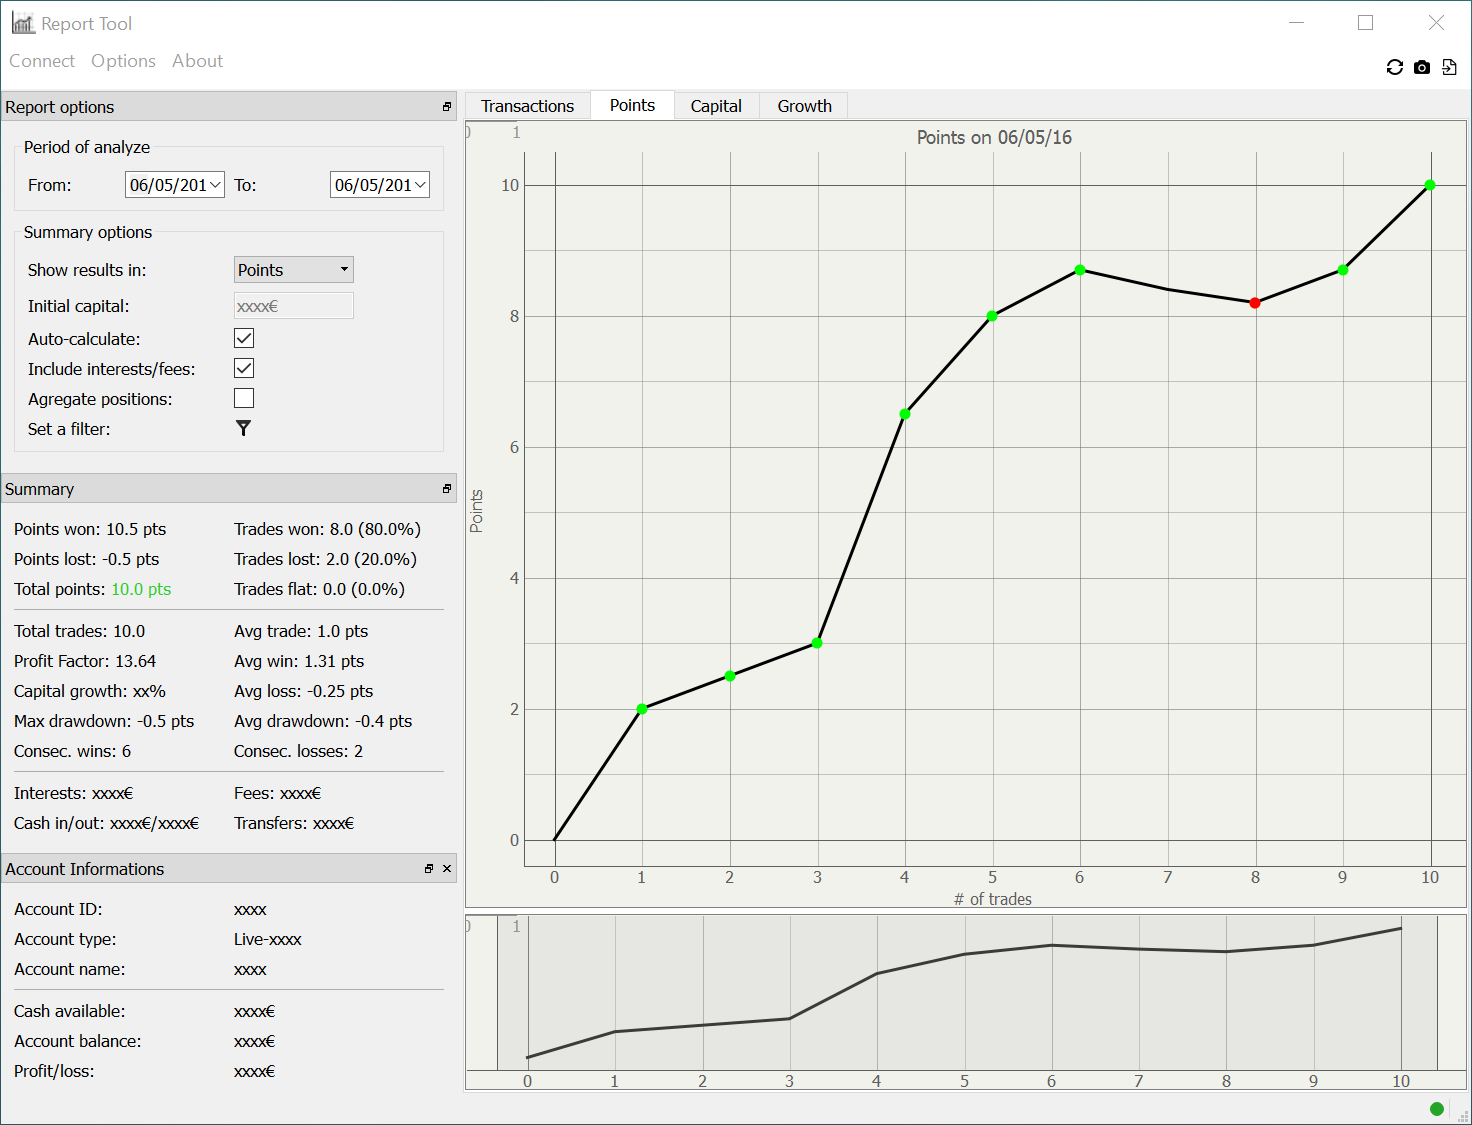Click the window resize grip

[x=1463, y=1116]
